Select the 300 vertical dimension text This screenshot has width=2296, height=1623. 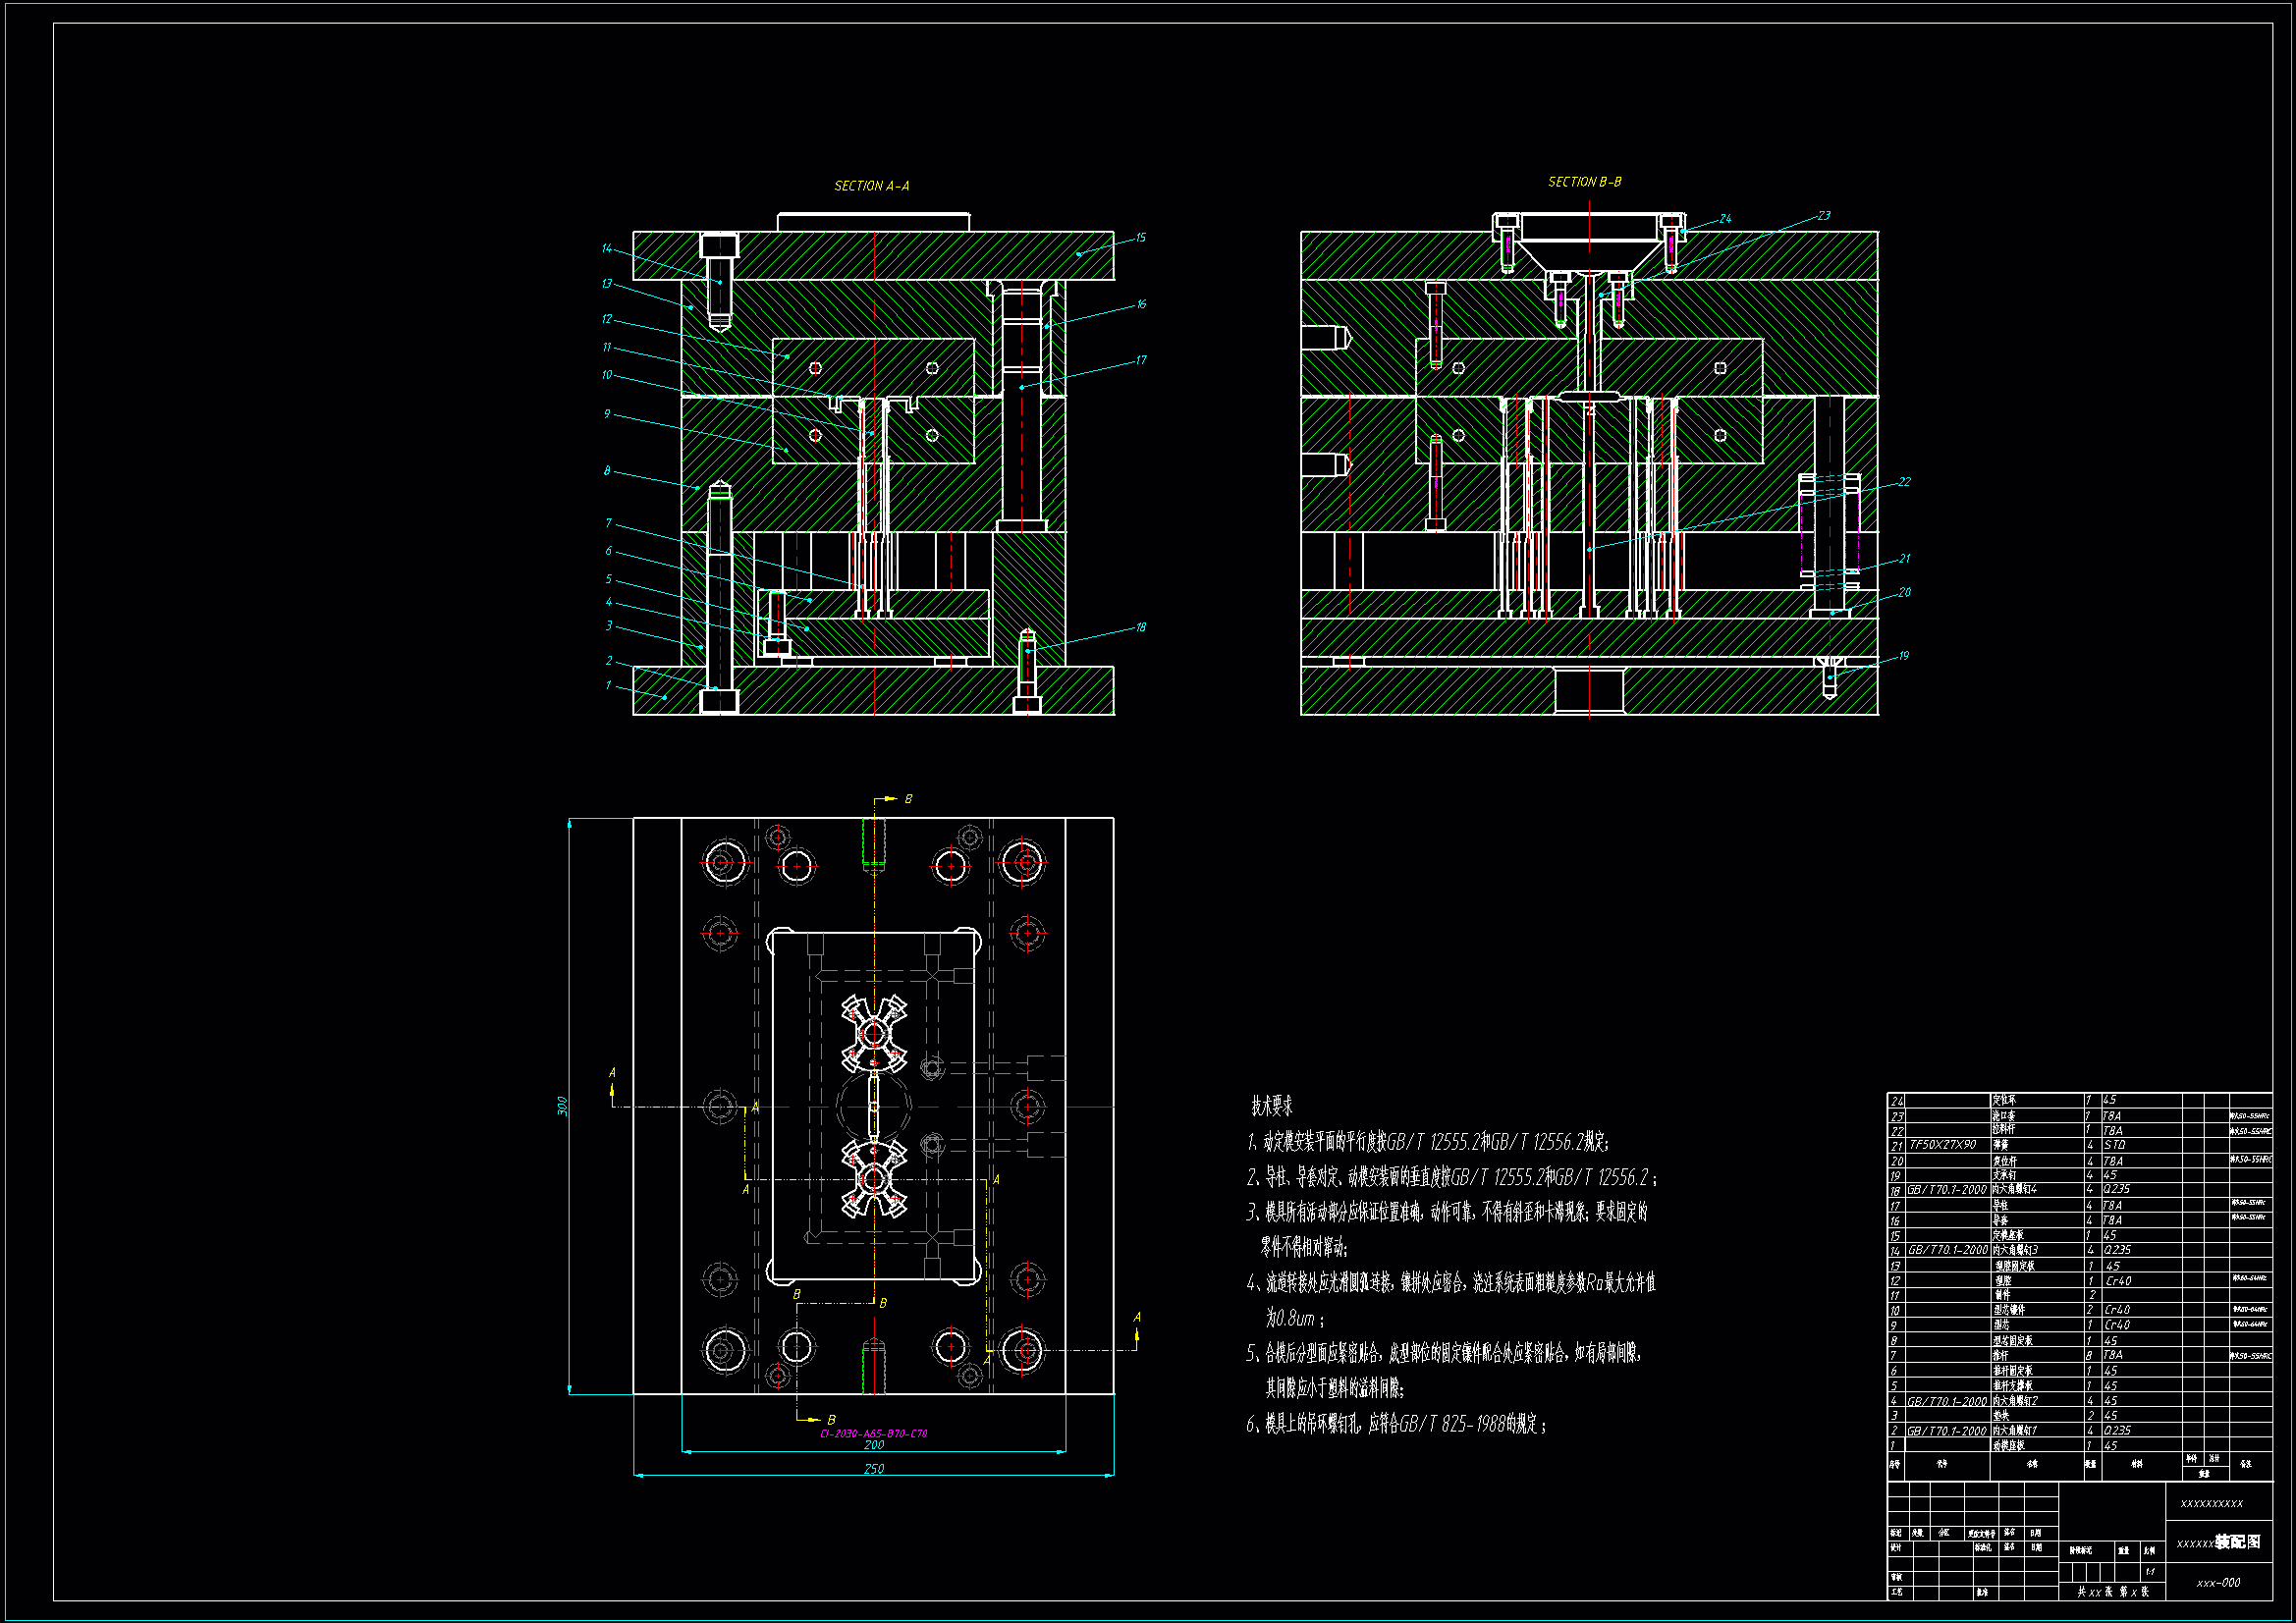[562, 1106]
